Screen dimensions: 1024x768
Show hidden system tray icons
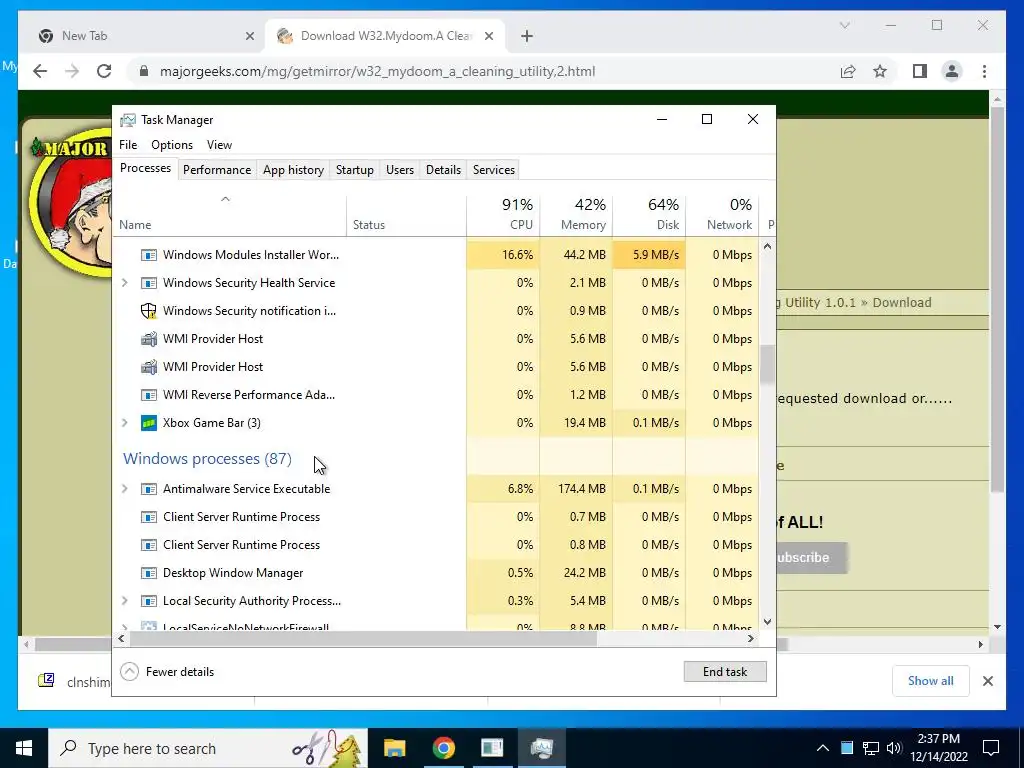point(823,748)
